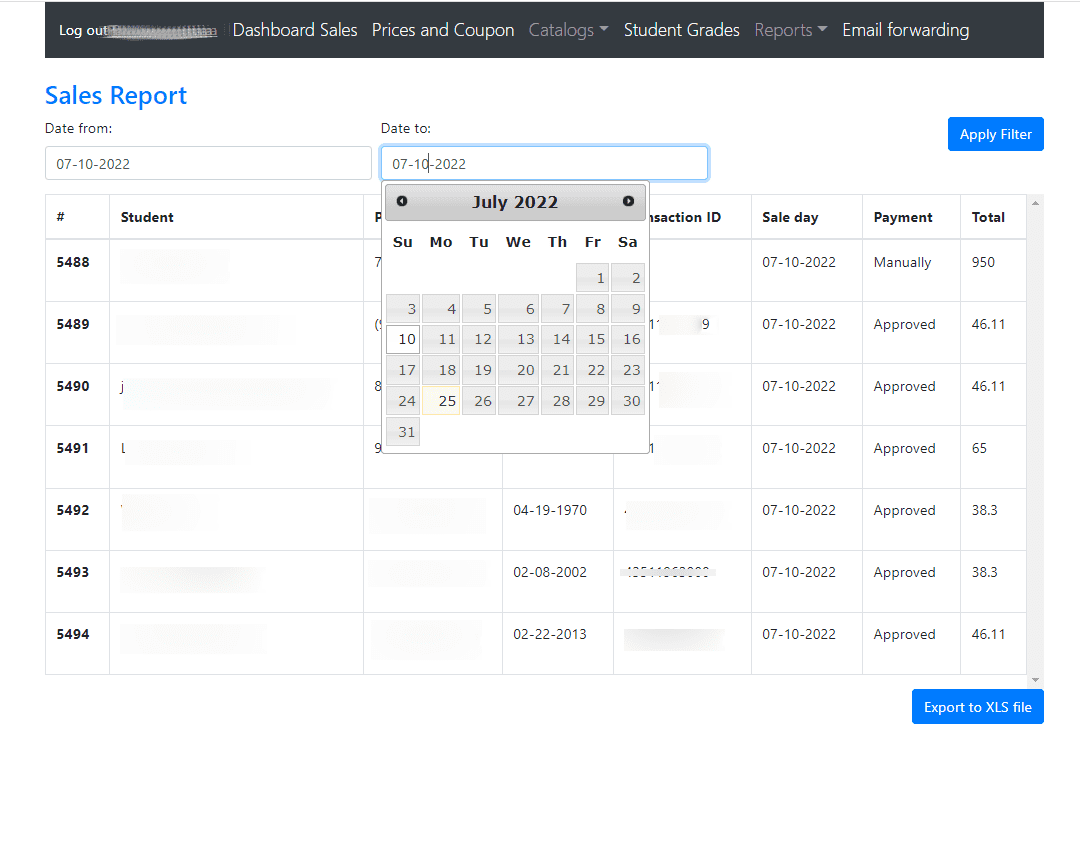Open Dashboard Sales from the navbar

[294, 30]
